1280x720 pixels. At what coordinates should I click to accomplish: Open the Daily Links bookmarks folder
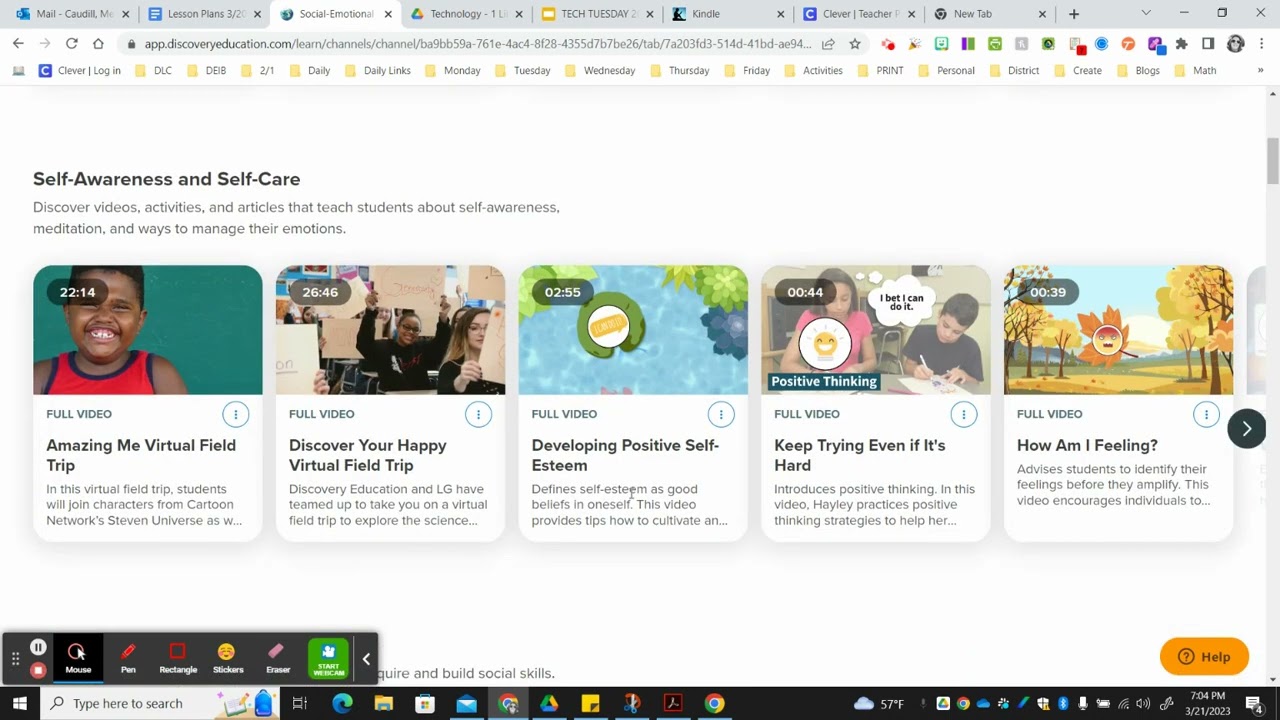coord(376,71)
